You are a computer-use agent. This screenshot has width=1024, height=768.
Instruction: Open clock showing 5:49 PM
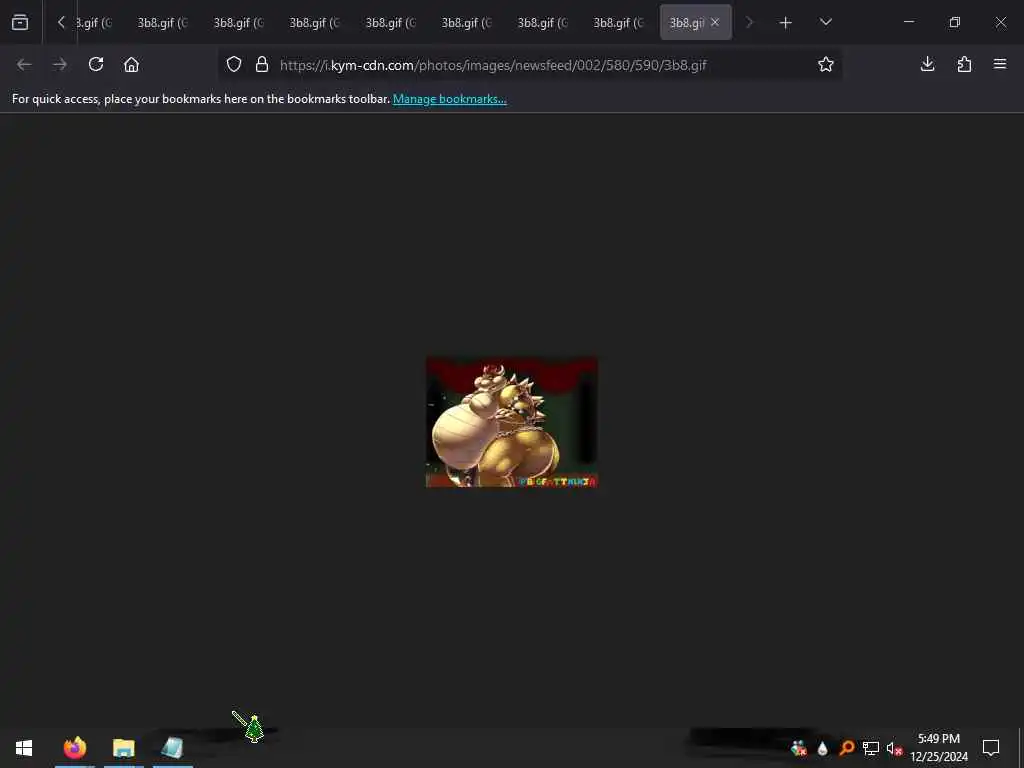(939, 748)
